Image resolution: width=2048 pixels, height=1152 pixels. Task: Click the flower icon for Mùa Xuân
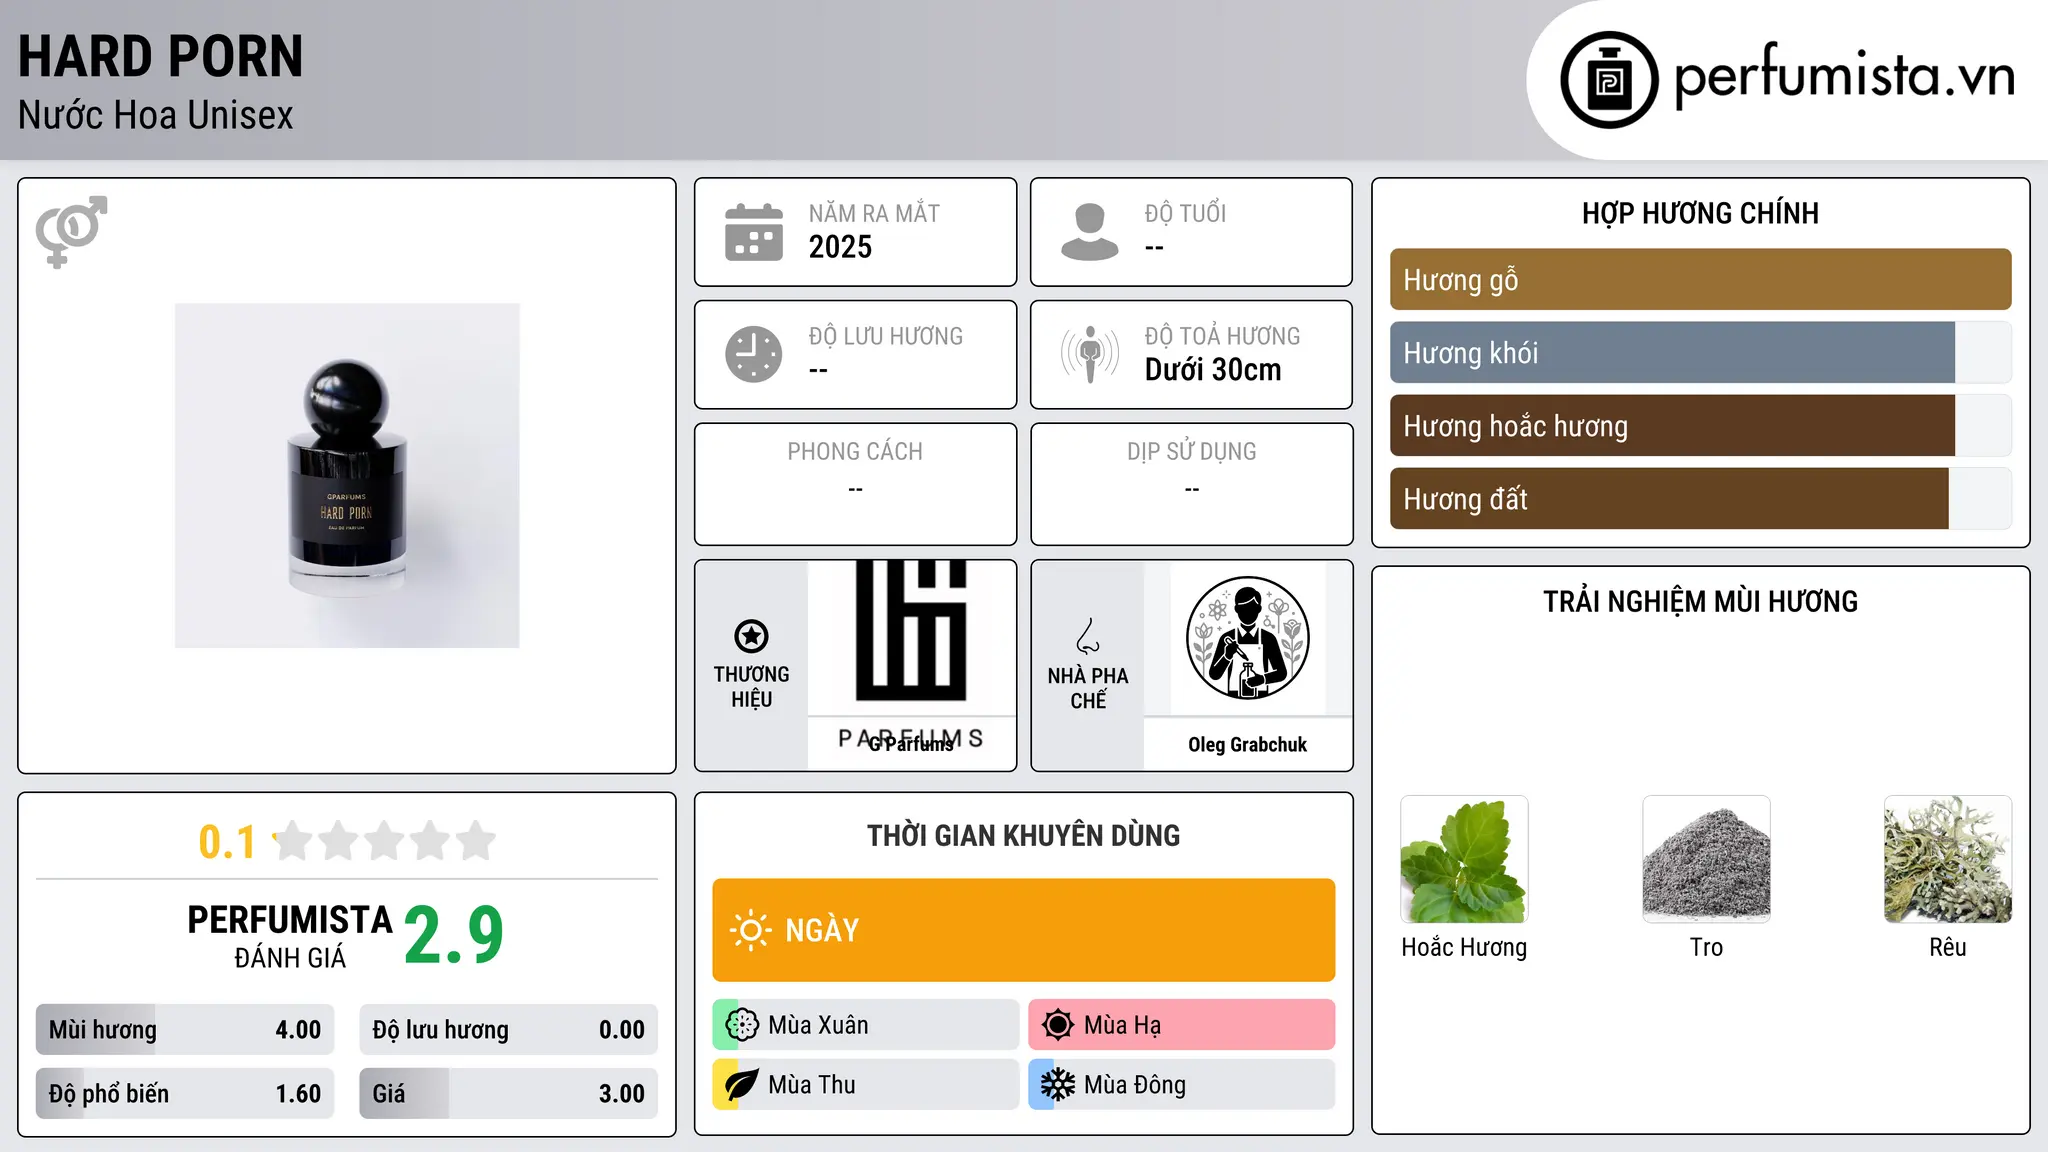[742, 1025]
